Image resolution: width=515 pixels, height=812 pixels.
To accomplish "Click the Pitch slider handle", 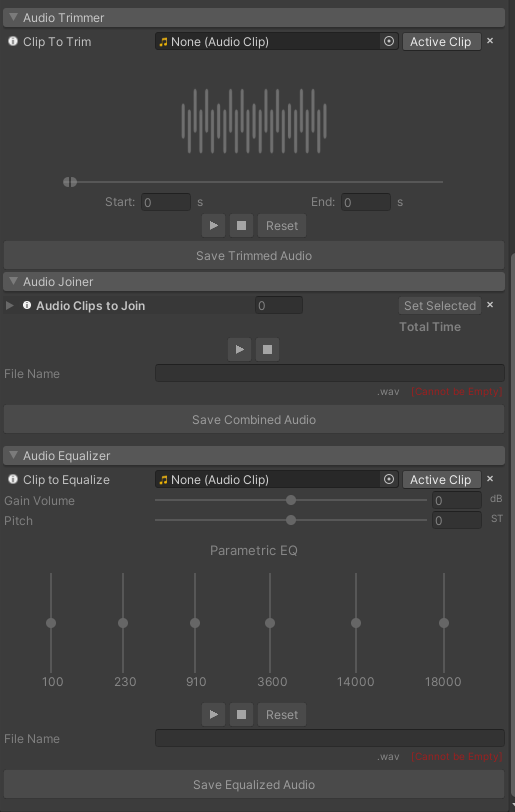I will pyautogui.click(x=291, y=519).
